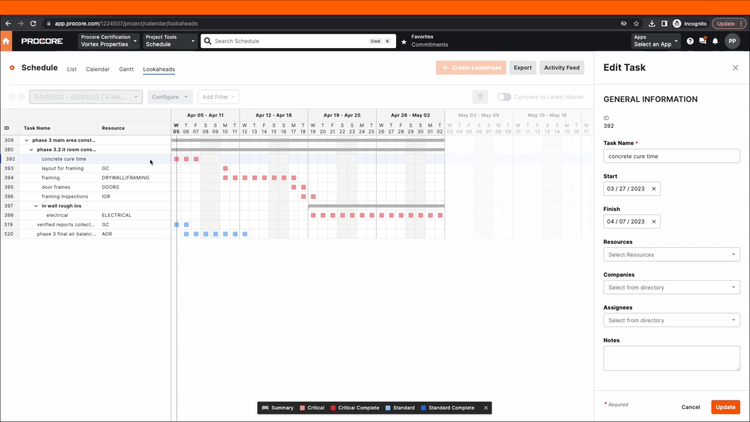Collapse phase 3.2 it room row

point(31,150)
